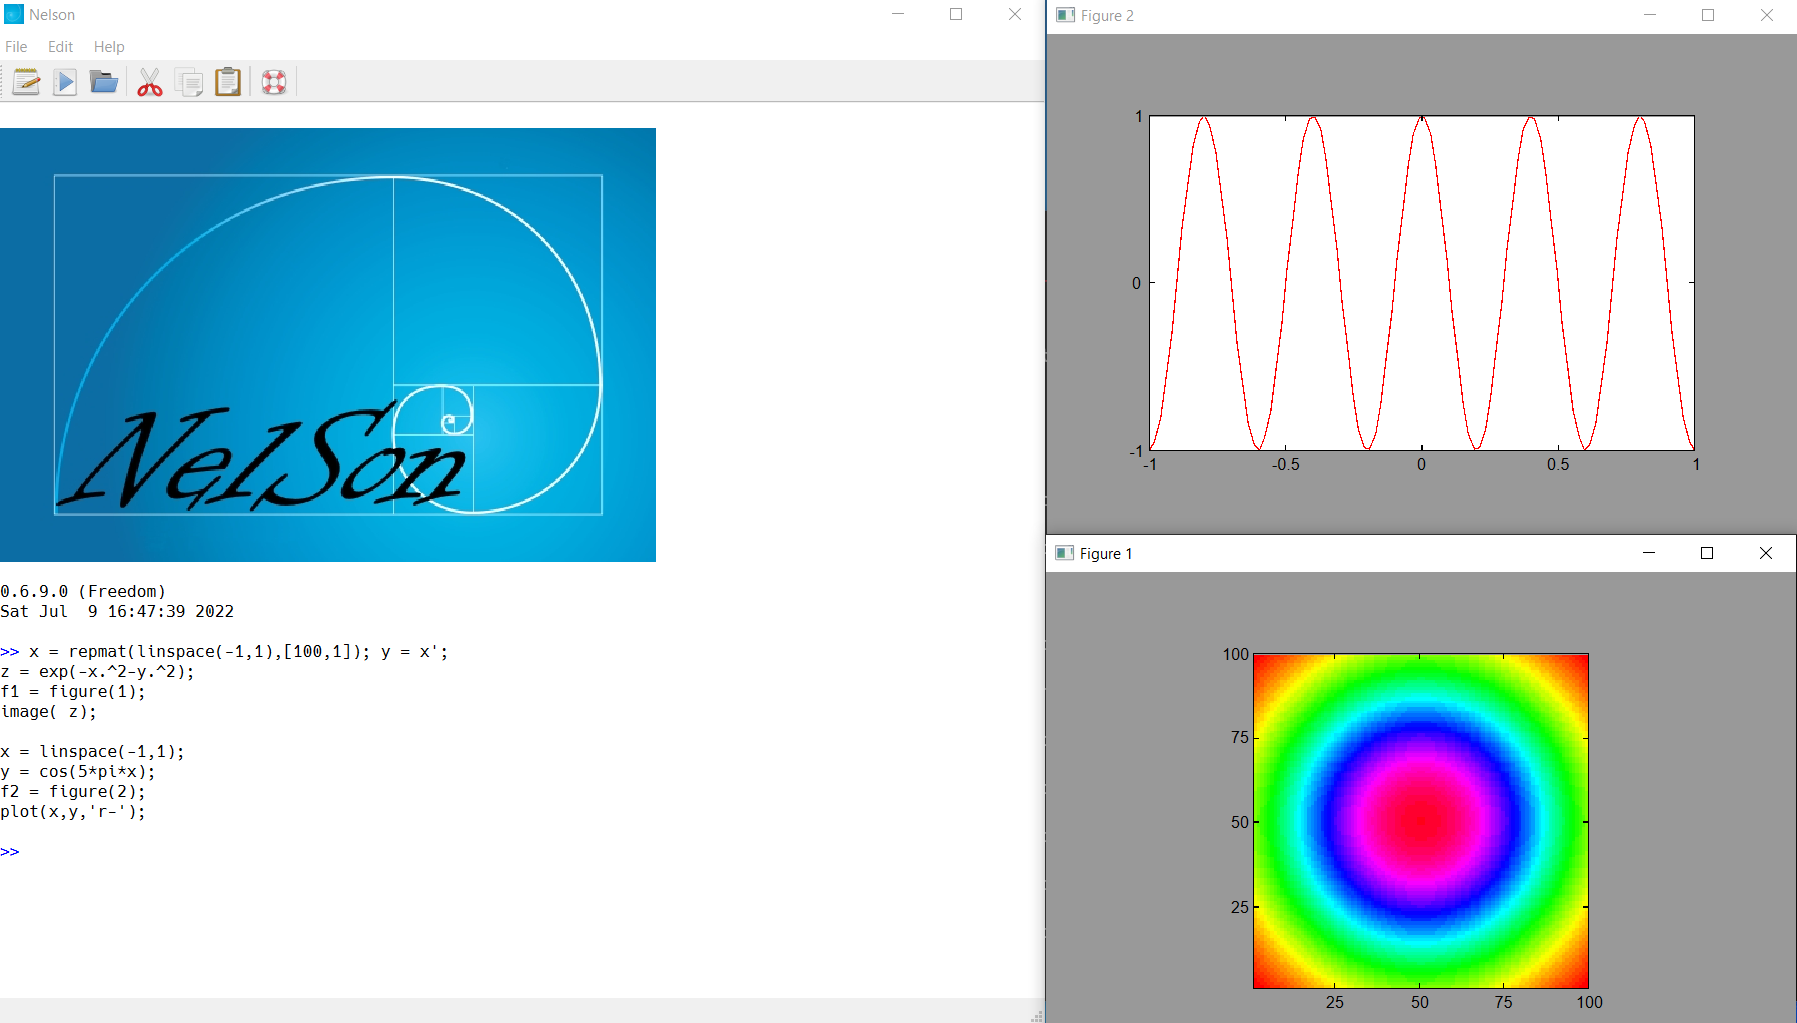Click the x-axis label -0.5 in Figure 2
This screenshot has width=1797, height=1023.
(x=1286, y=465)
